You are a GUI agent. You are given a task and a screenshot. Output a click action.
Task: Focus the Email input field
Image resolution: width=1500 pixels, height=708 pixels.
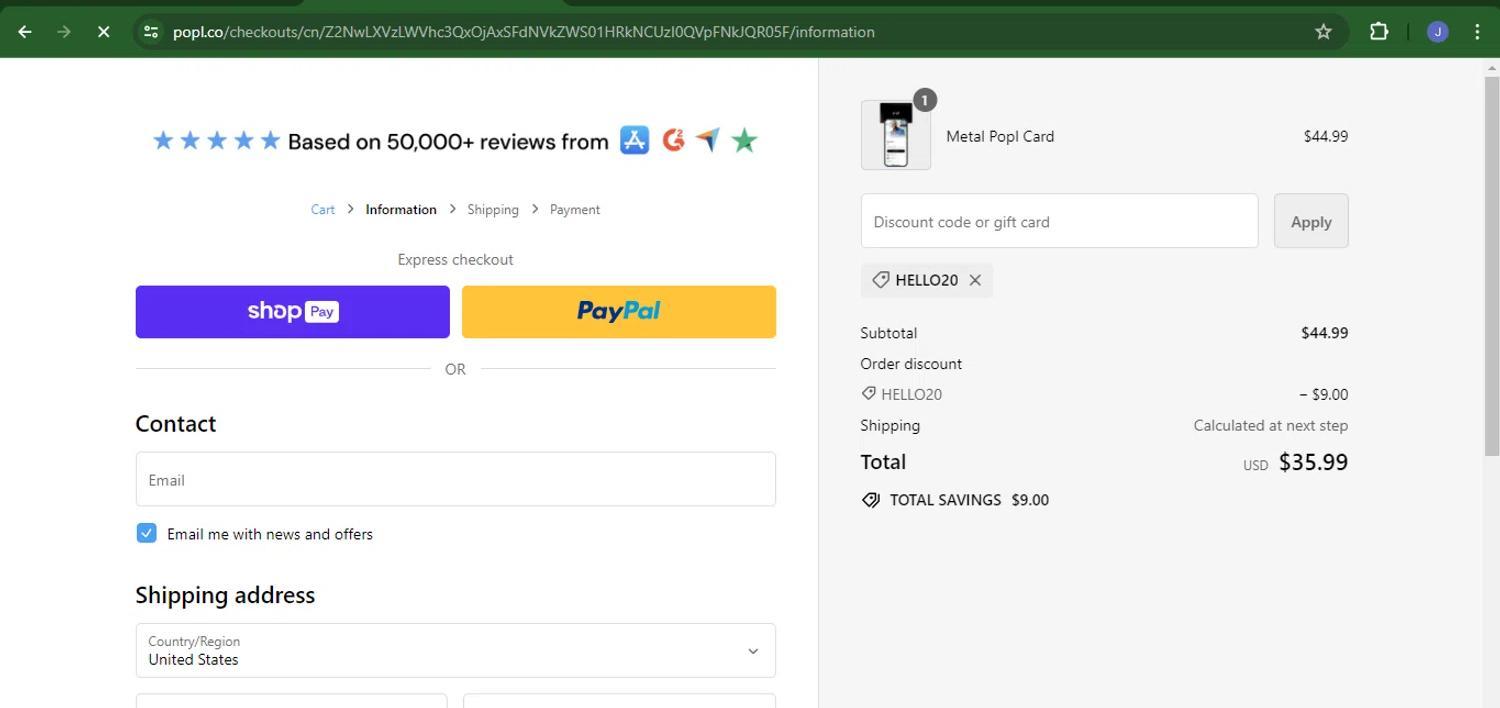tap(455, 480)
